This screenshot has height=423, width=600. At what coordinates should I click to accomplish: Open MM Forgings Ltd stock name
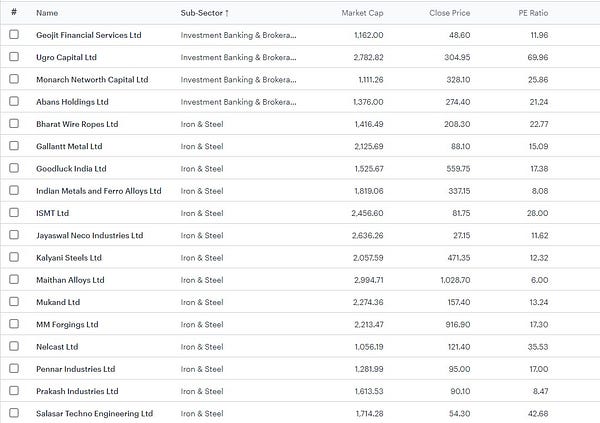tap(67, 324)
